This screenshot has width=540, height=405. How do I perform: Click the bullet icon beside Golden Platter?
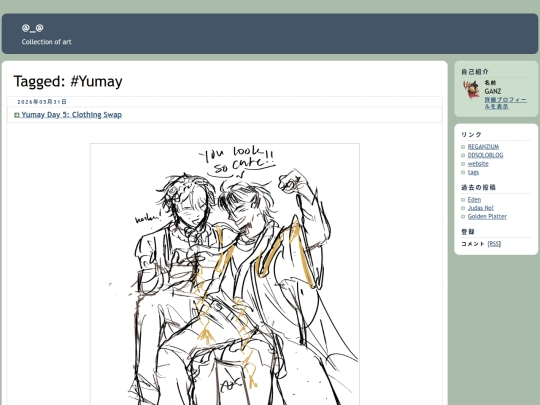coord(463,217)
